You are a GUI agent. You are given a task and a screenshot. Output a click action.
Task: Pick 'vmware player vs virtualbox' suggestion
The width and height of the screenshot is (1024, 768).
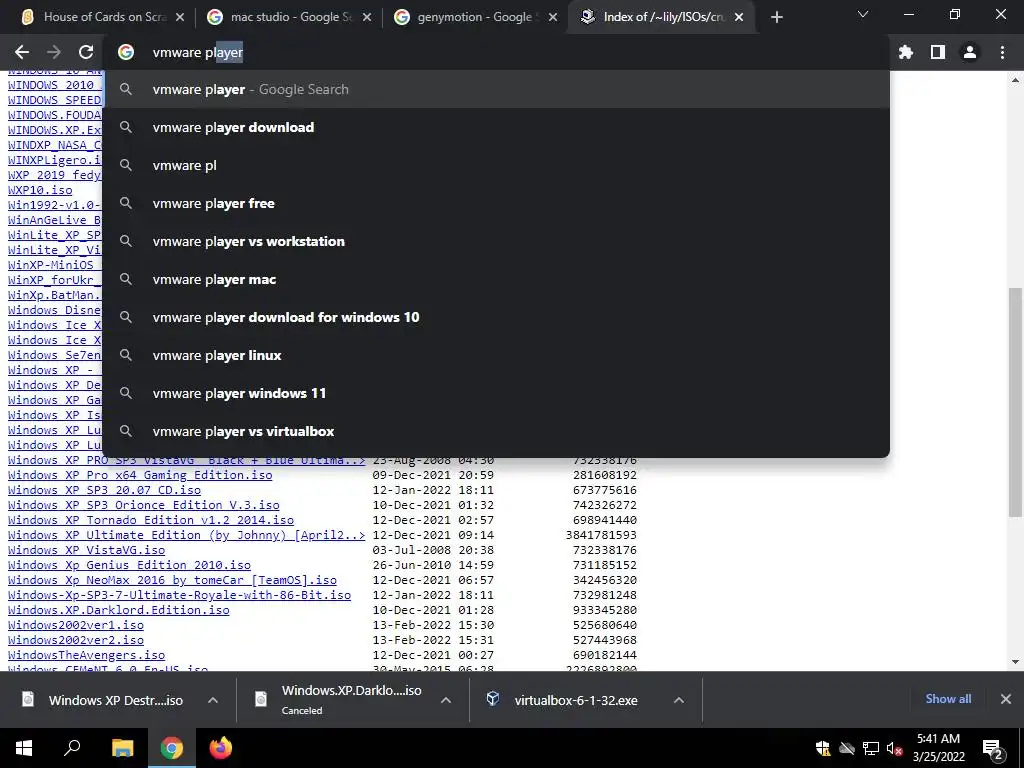496,431
